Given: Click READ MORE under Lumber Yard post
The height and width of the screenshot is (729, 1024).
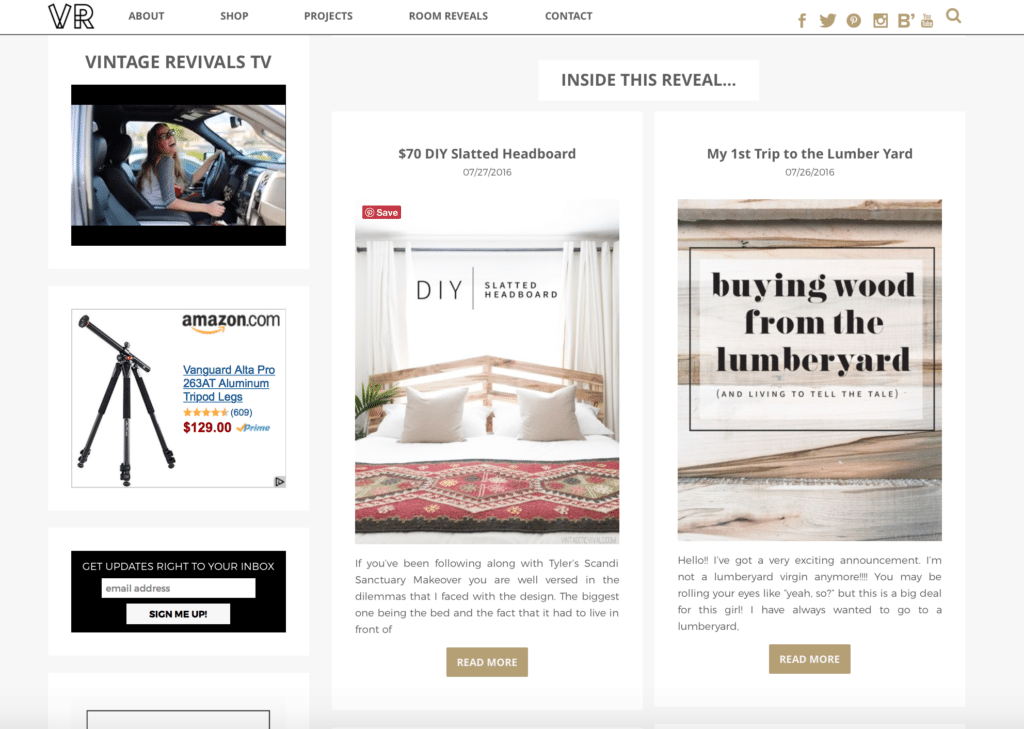Looking at the screenshot, I should coord(809,659).
